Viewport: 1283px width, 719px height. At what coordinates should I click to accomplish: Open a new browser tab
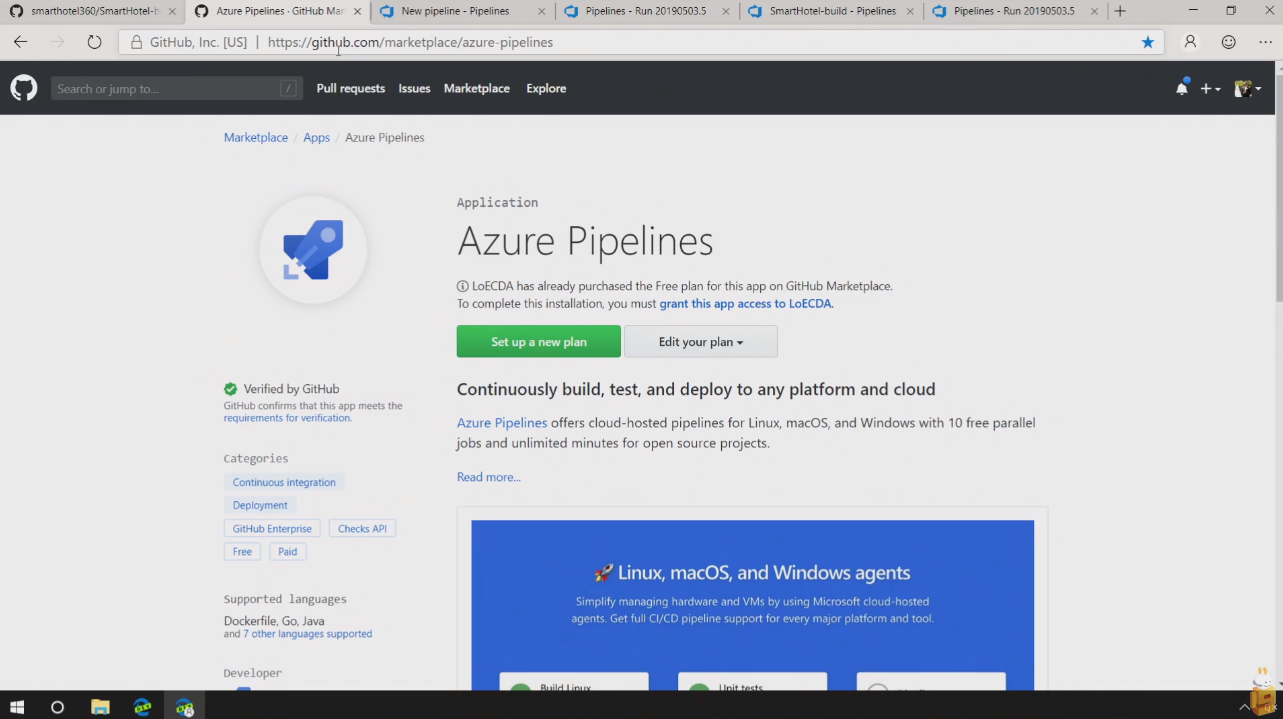pos(1120,11)
